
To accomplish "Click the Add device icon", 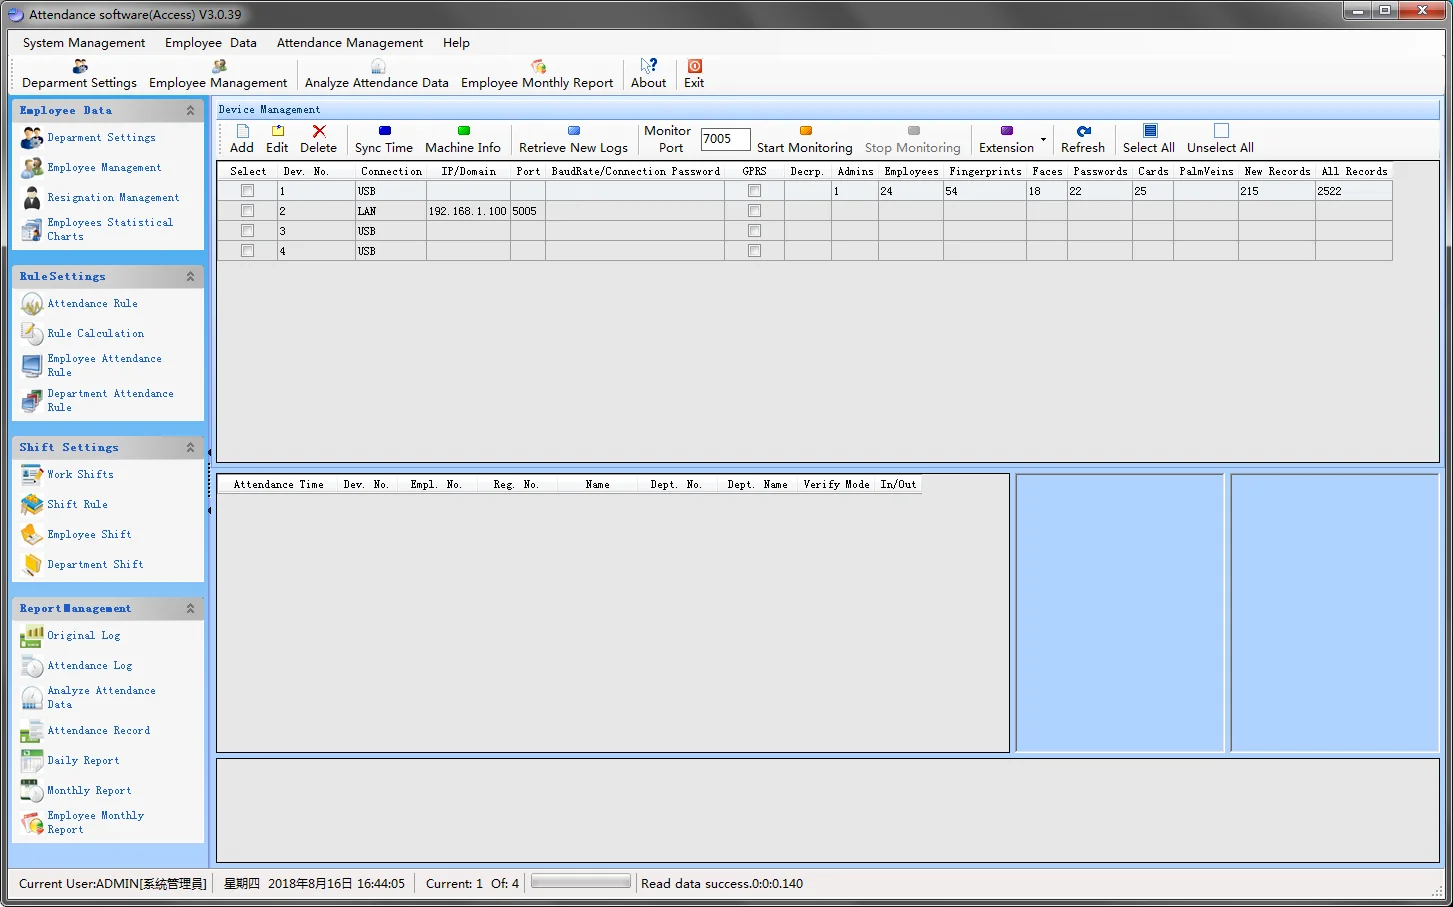I will [x=242, y=132].
